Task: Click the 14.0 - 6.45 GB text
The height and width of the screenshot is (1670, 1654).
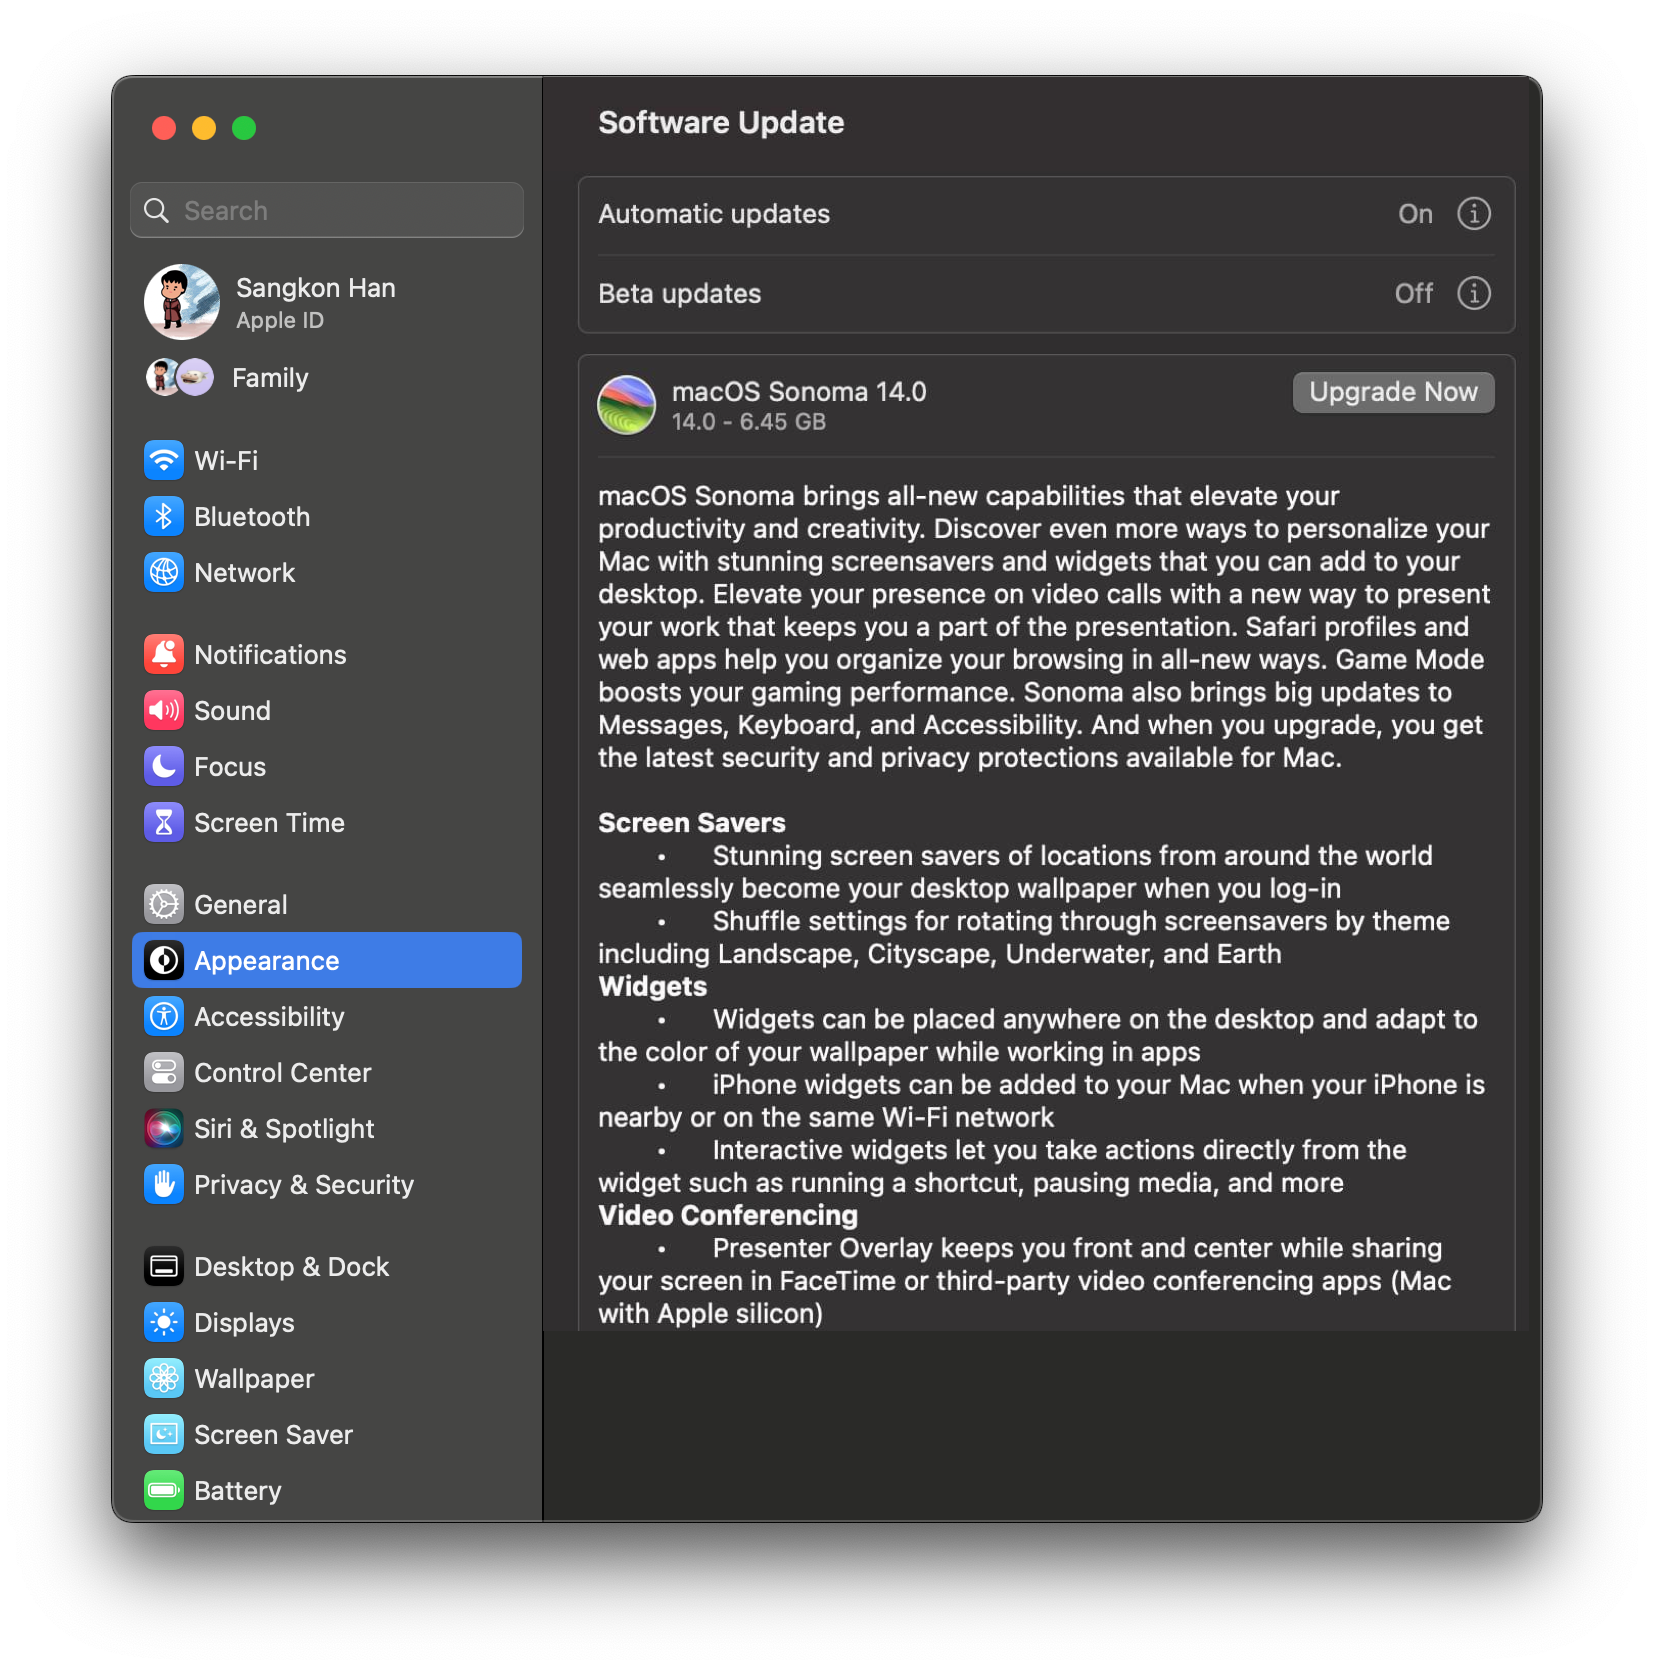Action: point(749,421)
